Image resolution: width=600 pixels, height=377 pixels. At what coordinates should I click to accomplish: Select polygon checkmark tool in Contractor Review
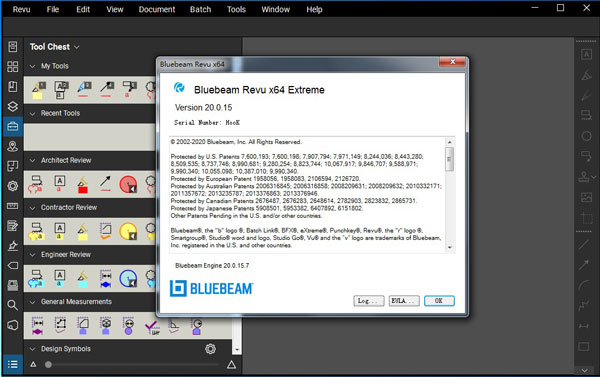click(x=106, y=232)
